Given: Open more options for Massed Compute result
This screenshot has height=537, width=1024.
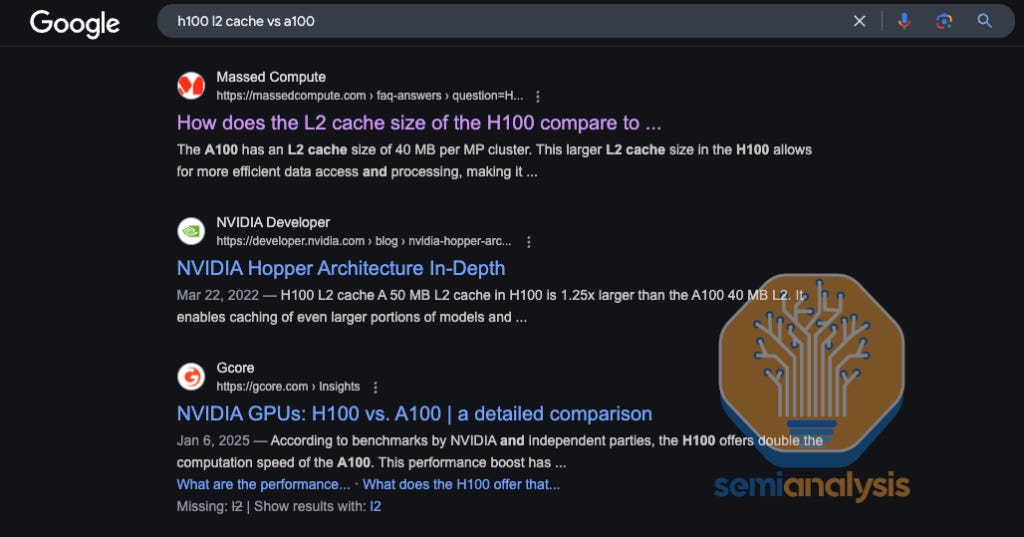Looking at the screenshot, I should click(537, 97).
